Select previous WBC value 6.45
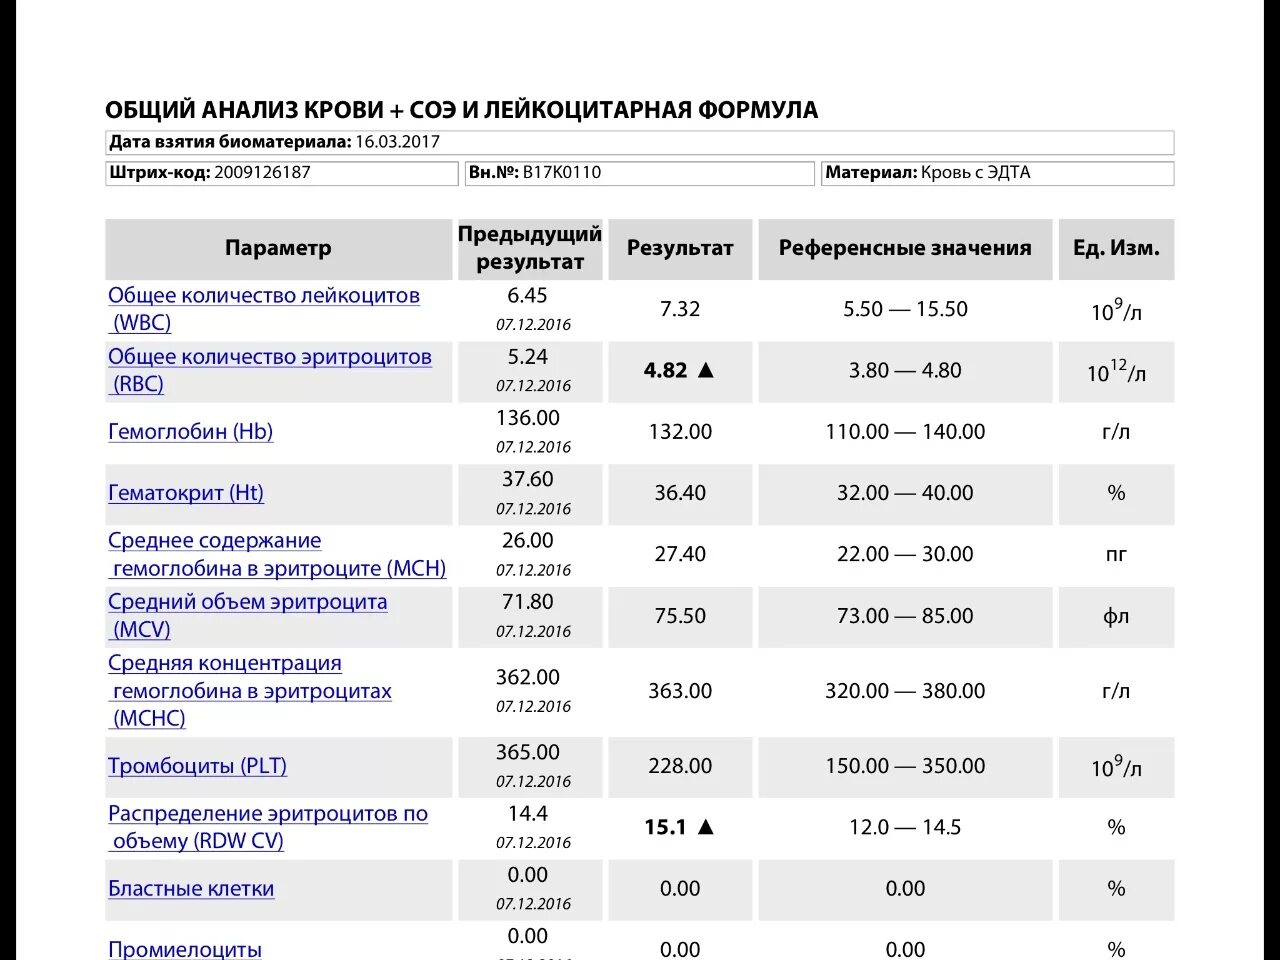Viewport: 1280px width, 960px height. (528, 296)
